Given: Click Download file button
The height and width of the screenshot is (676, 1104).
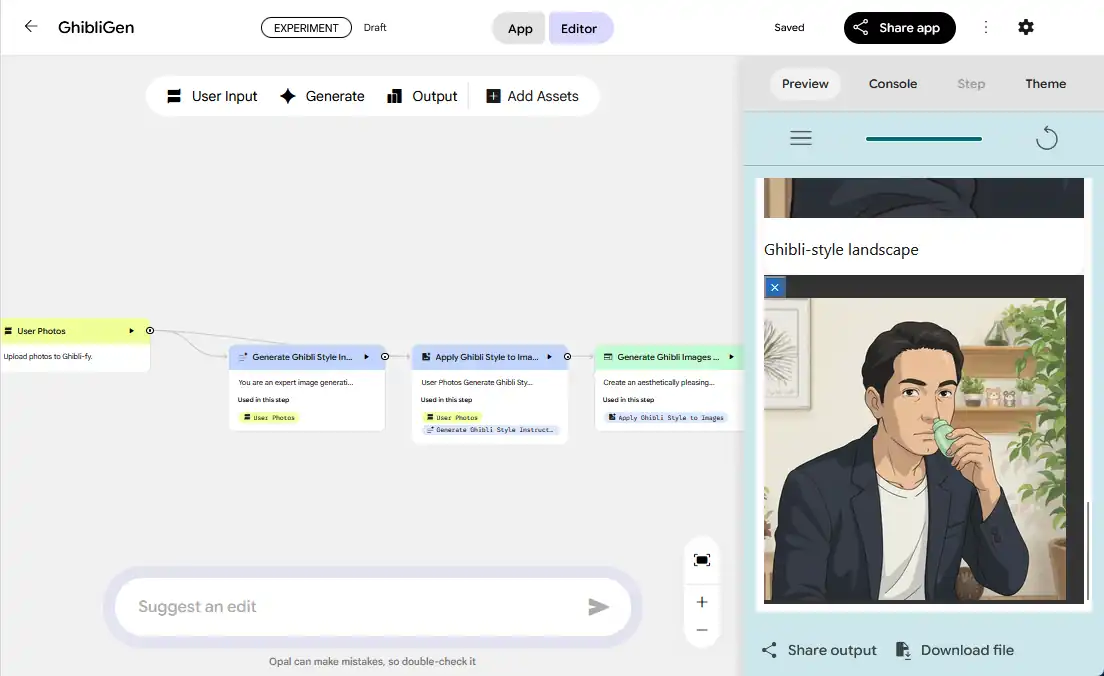Looking at the screenshot, I should click(x=955, y=650).
